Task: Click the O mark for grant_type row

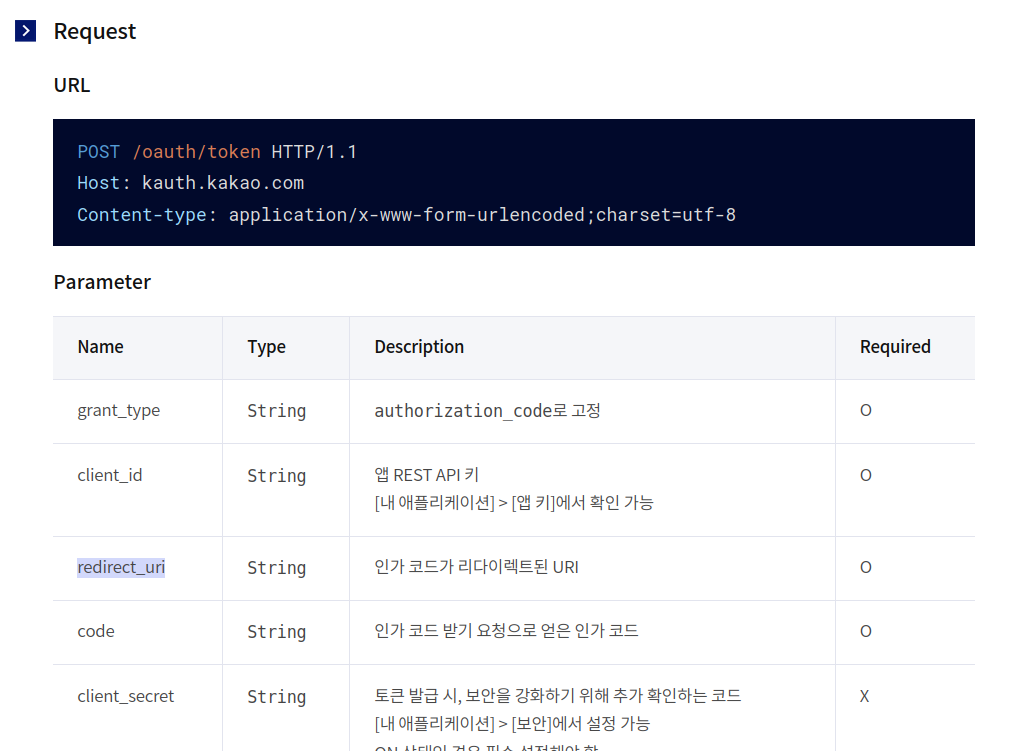Action: click(x=865, y=410)
